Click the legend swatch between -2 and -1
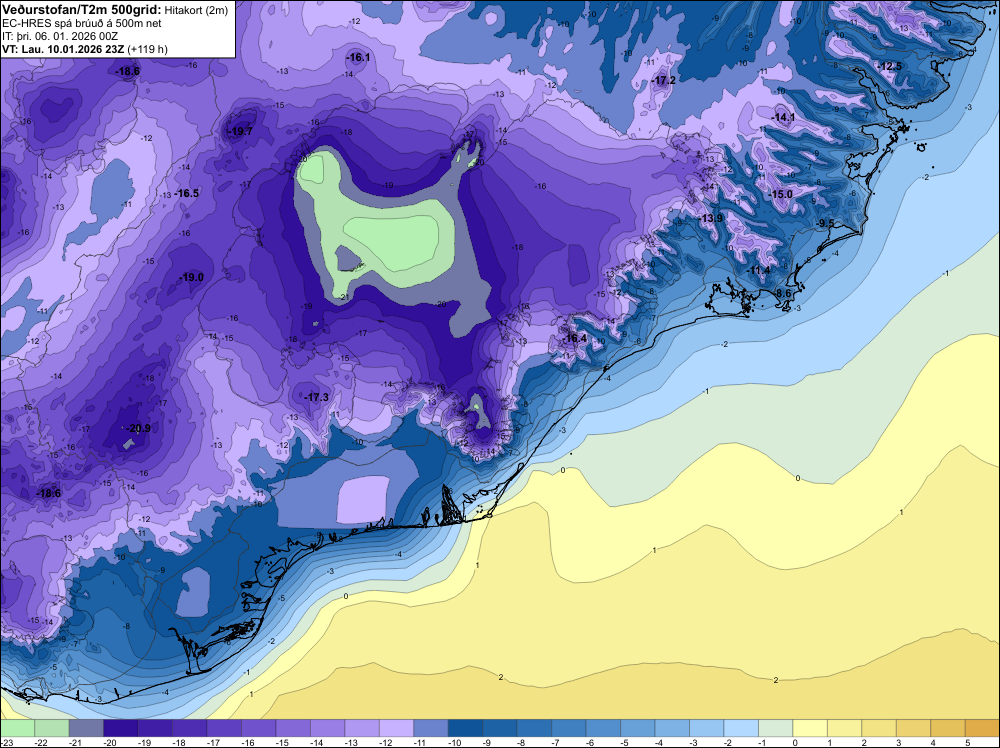1000x748 pixels. point(740,728)
